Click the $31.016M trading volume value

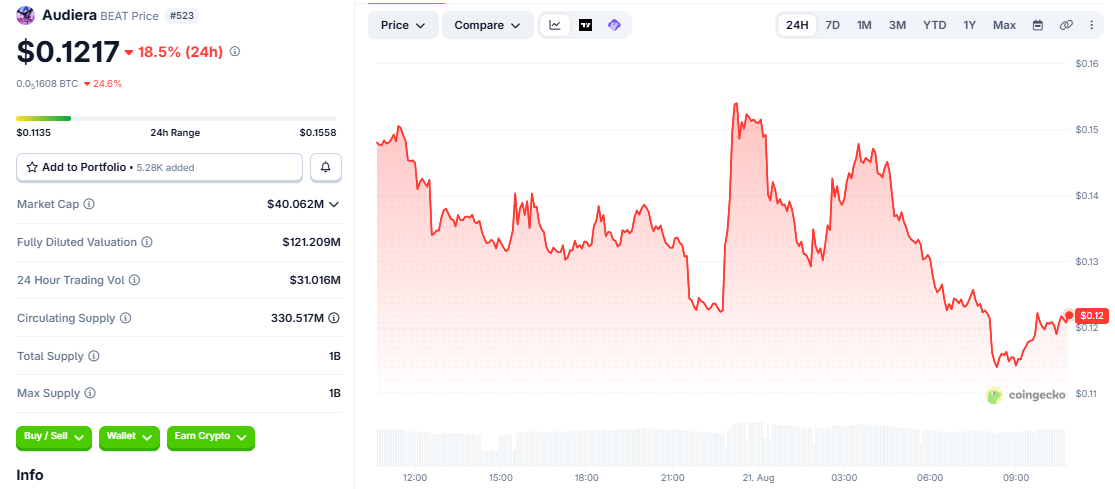coord(315,280)
